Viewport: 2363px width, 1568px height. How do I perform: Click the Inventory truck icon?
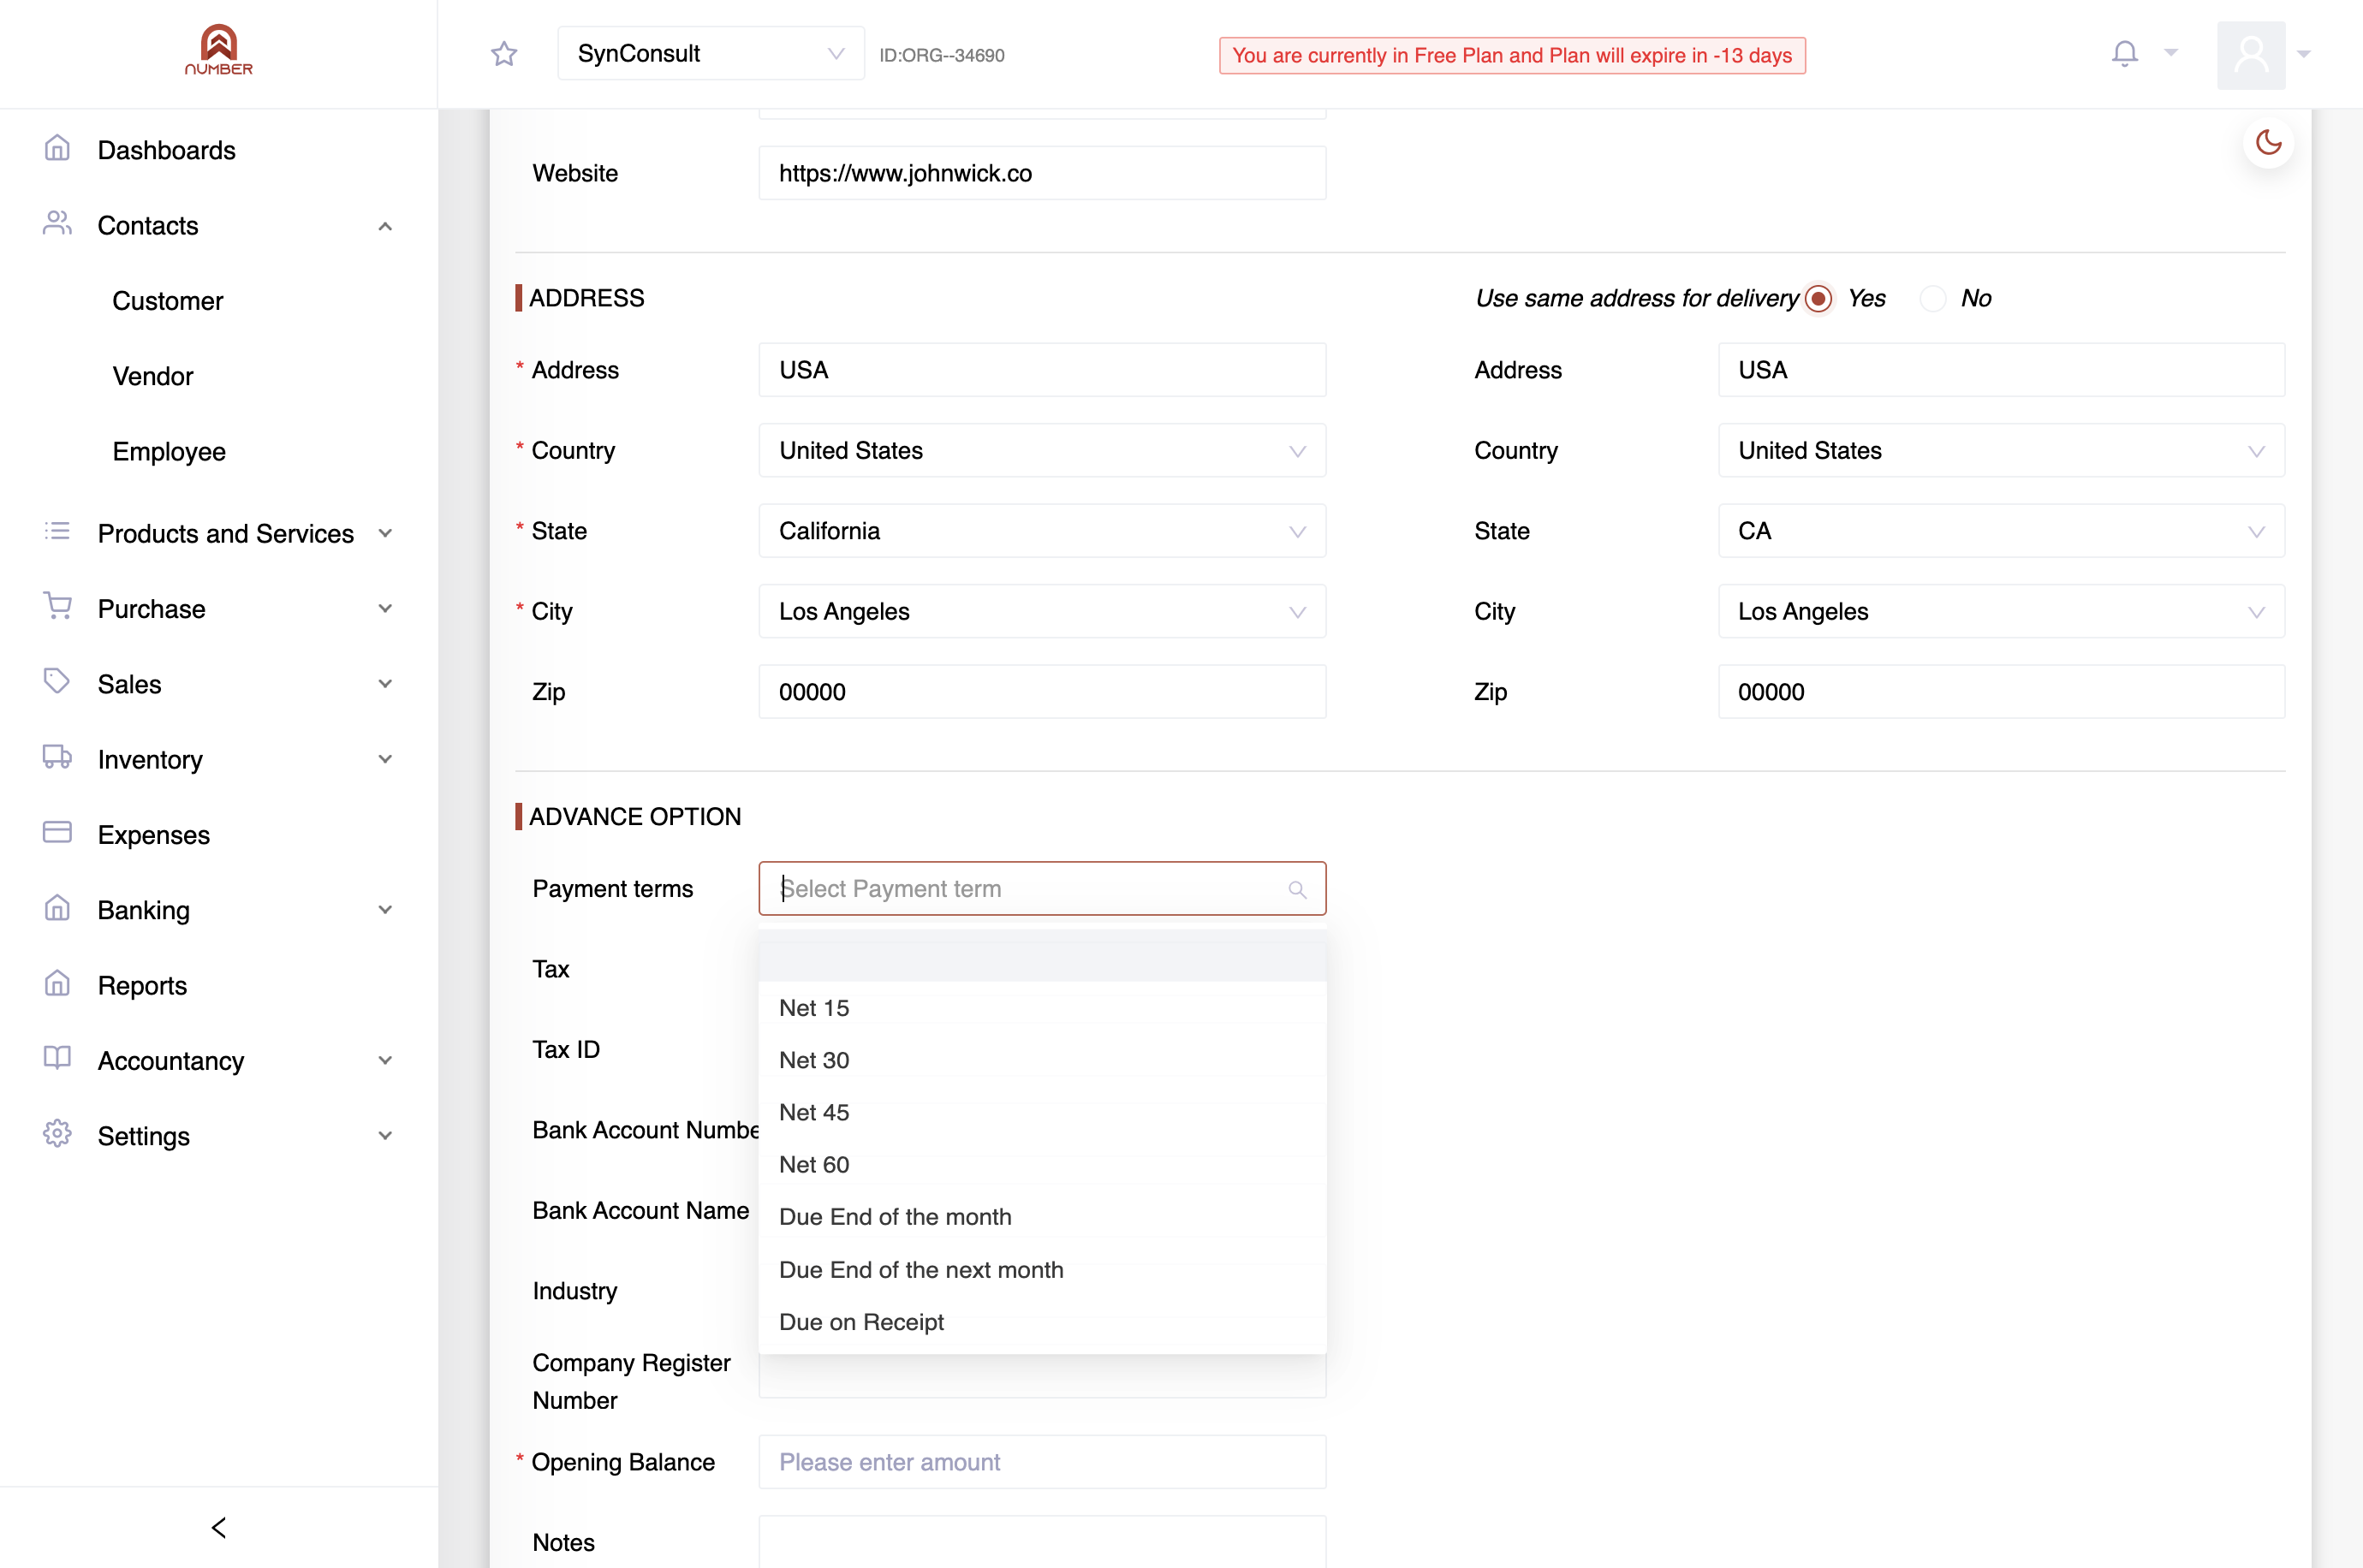[x=57, y=758]
